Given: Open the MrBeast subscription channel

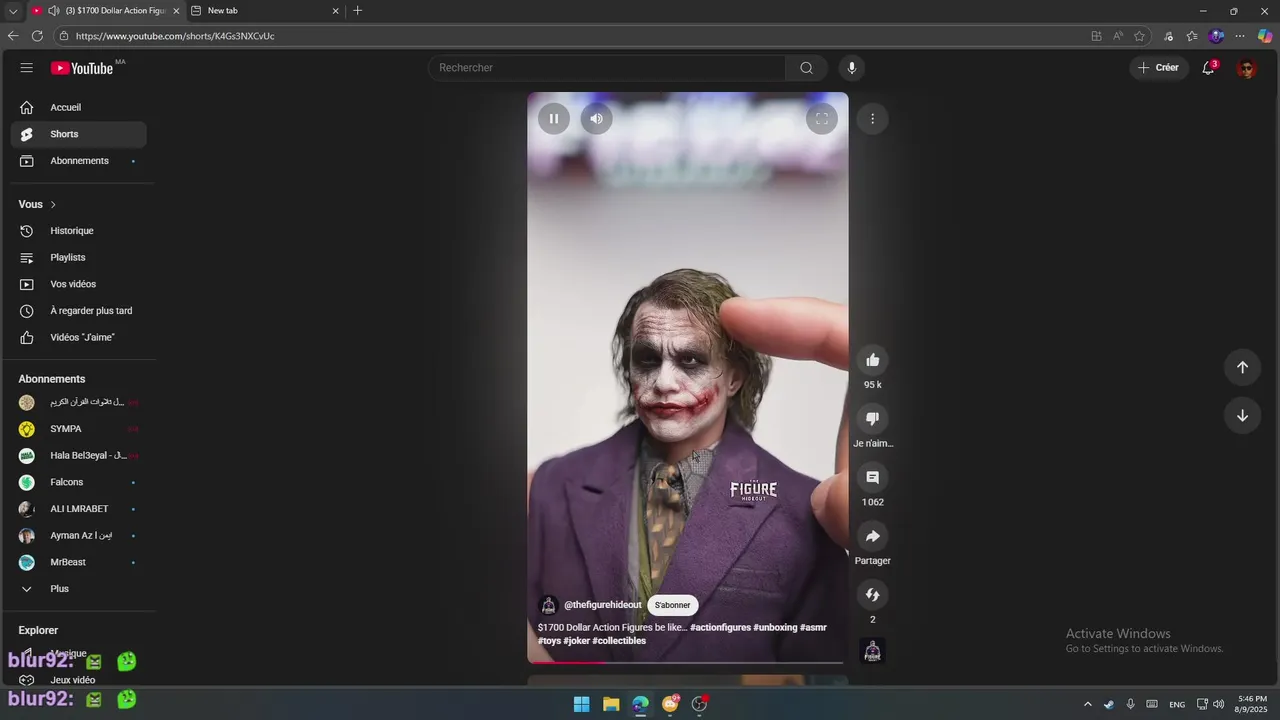Looking at the screenshot, I should coord(79,562).
